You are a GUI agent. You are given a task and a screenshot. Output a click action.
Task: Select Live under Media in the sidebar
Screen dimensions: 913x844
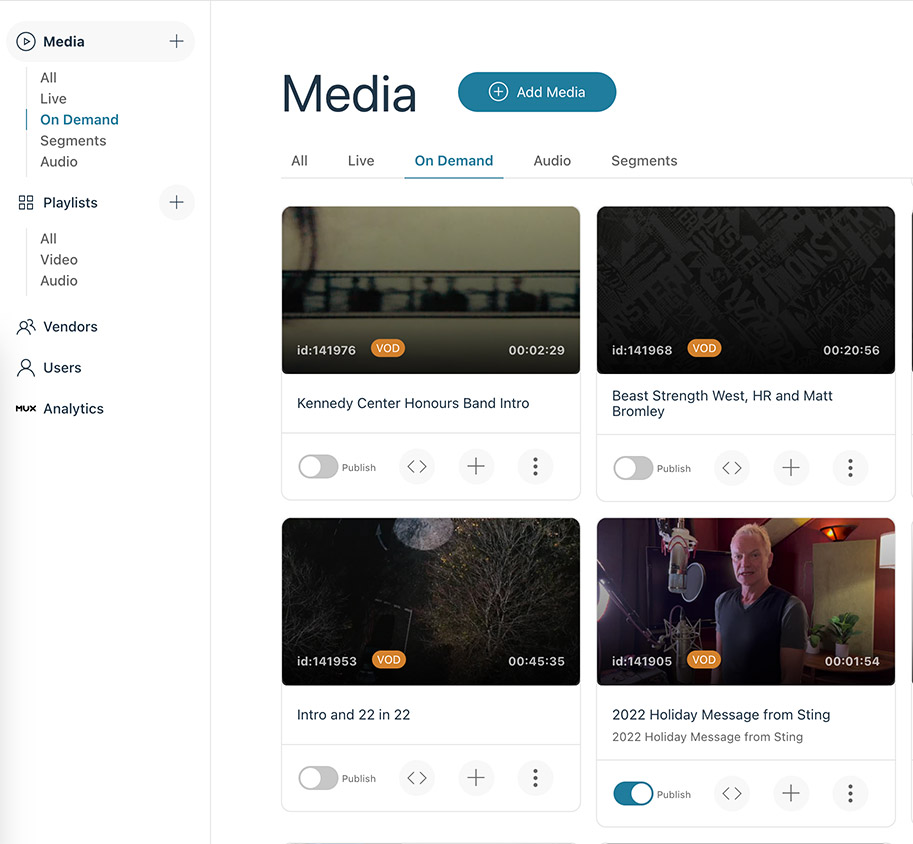click(53, 99)
